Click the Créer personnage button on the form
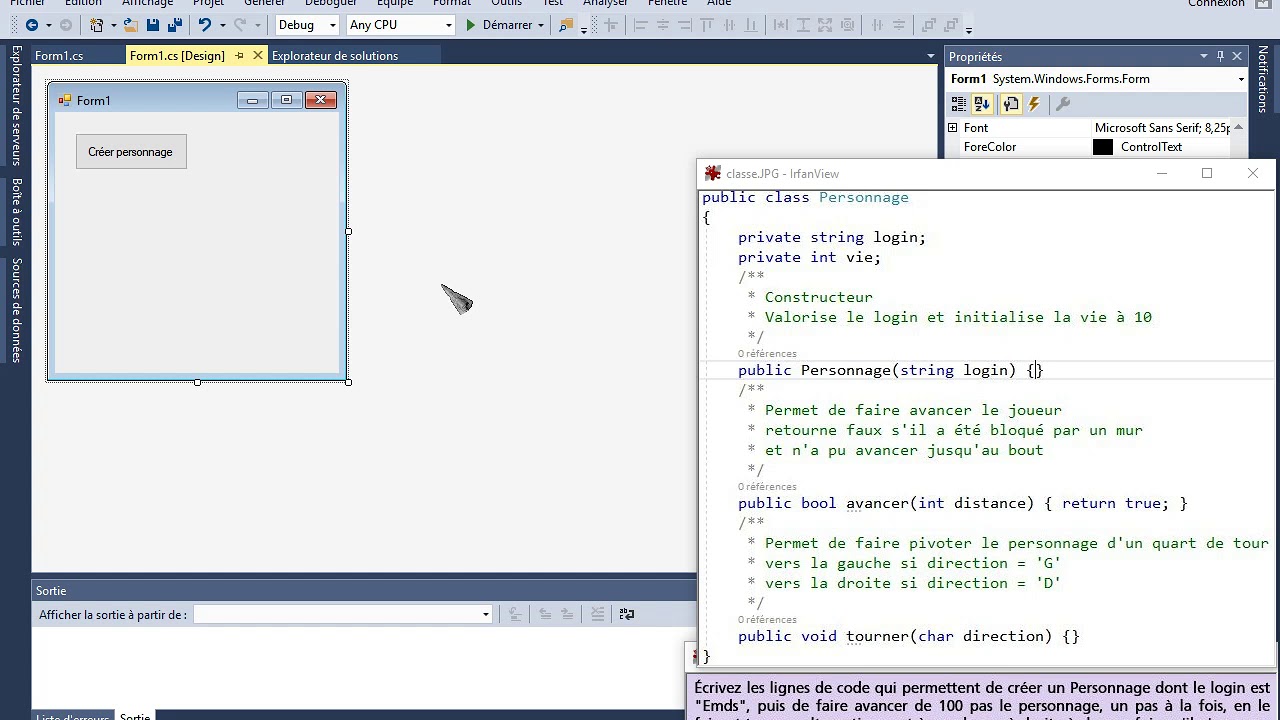 [x=131, y=152]
